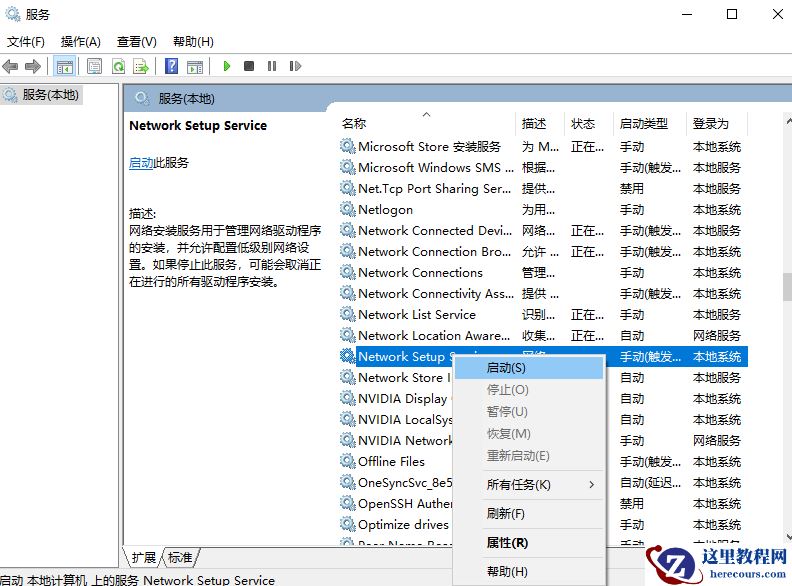Click the Stop Service square icon
Image resolution: width=792 pixels, height=586 pixels.
pyautogui.click(x=249, y=66)
